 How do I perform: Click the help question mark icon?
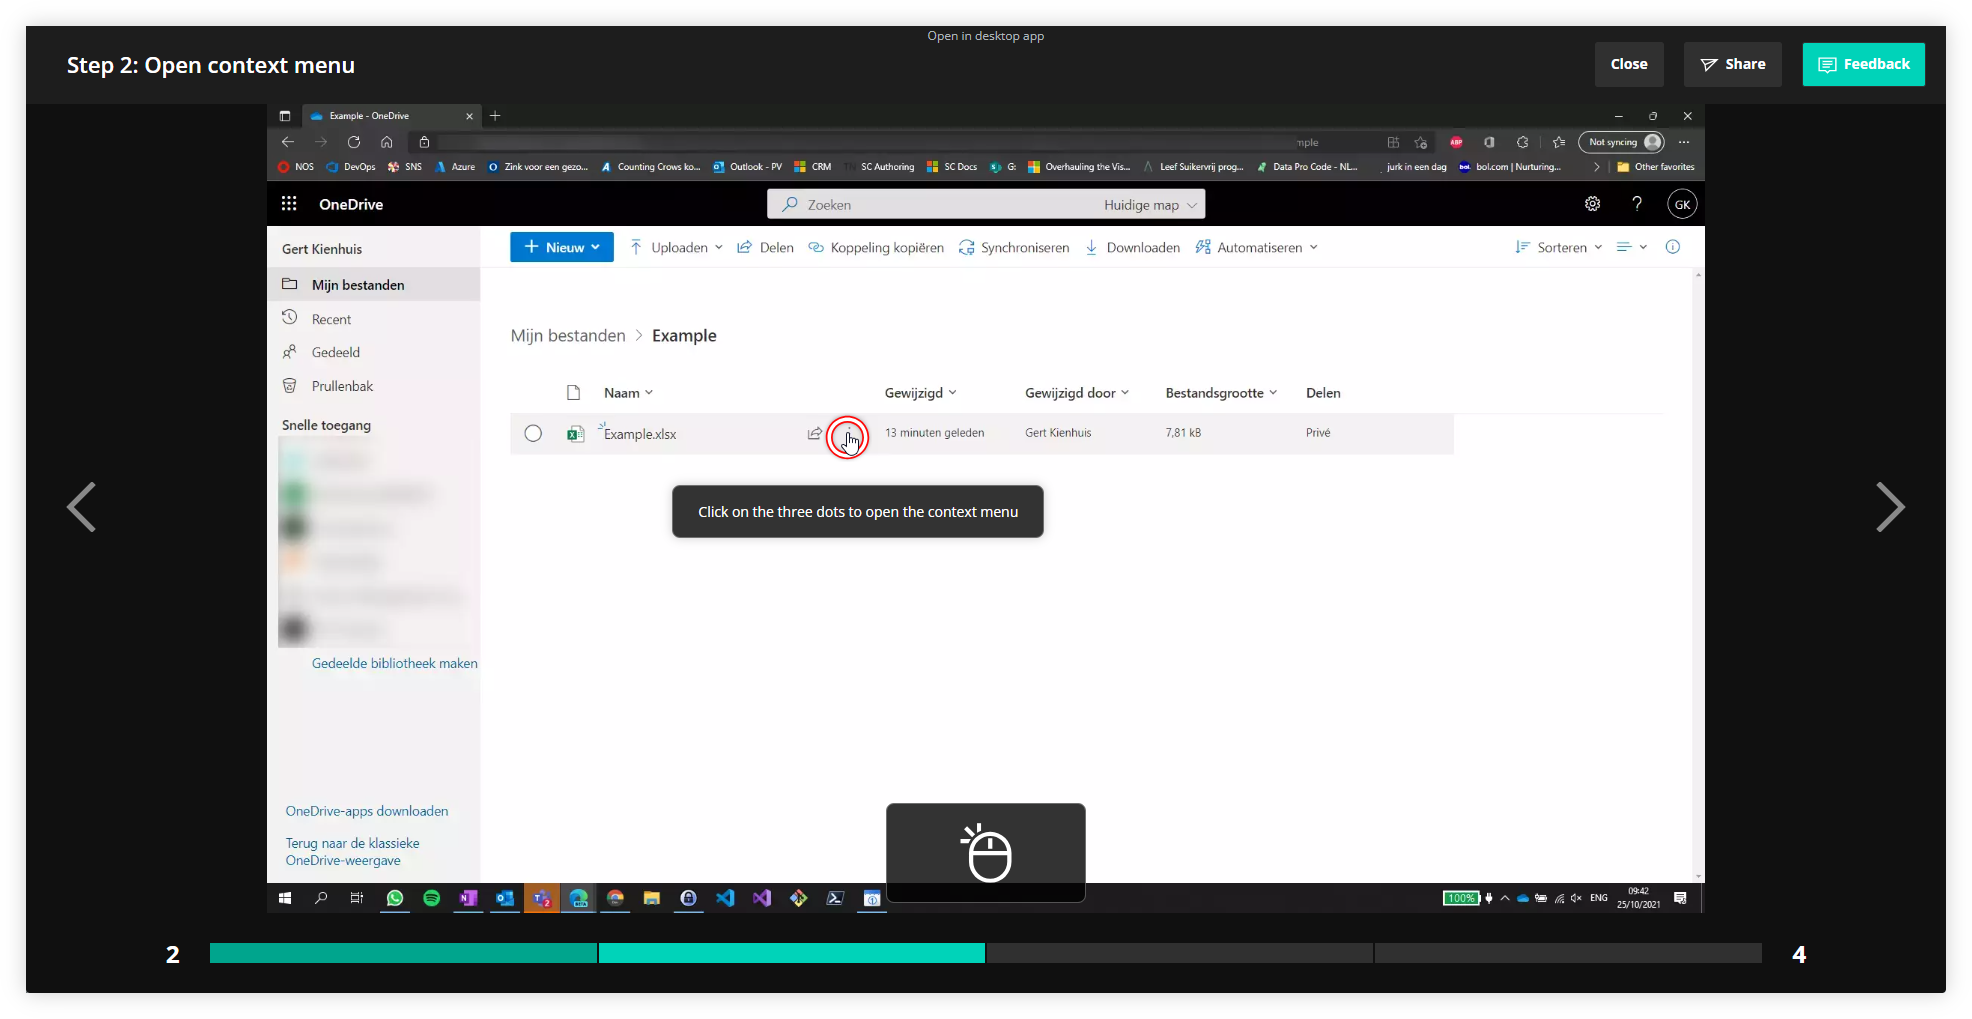1637,203
